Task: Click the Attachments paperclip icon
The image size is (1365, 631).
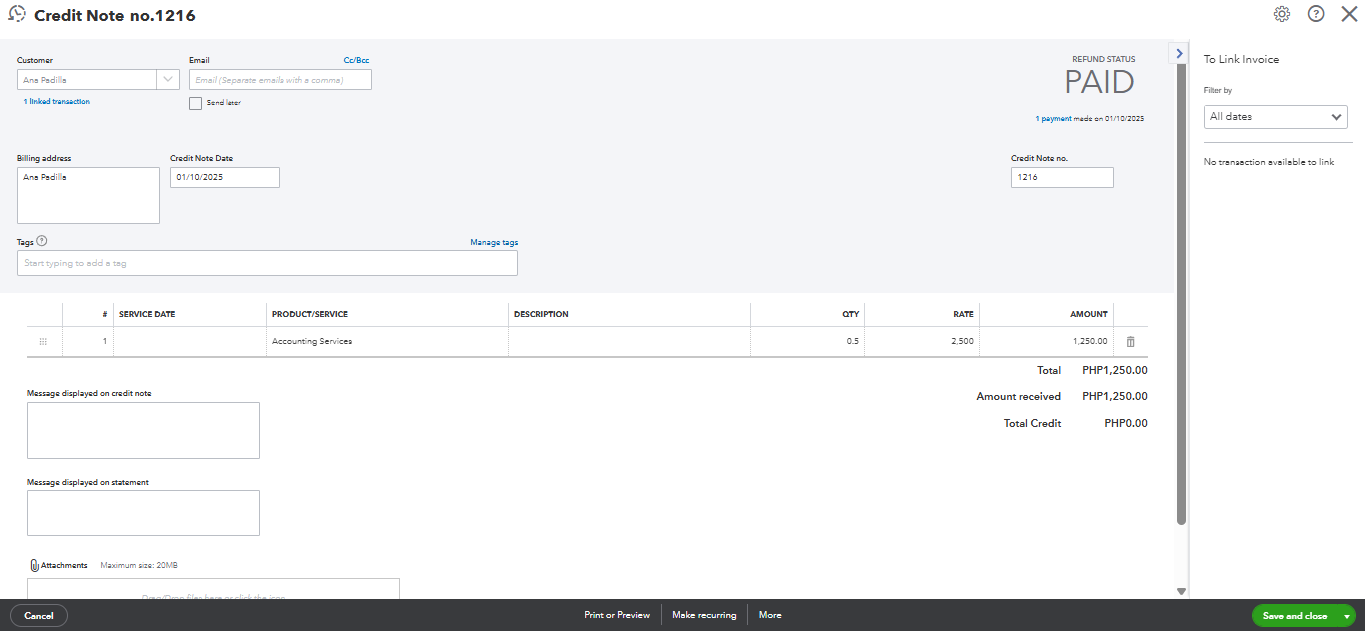Action: coord(34,565)
